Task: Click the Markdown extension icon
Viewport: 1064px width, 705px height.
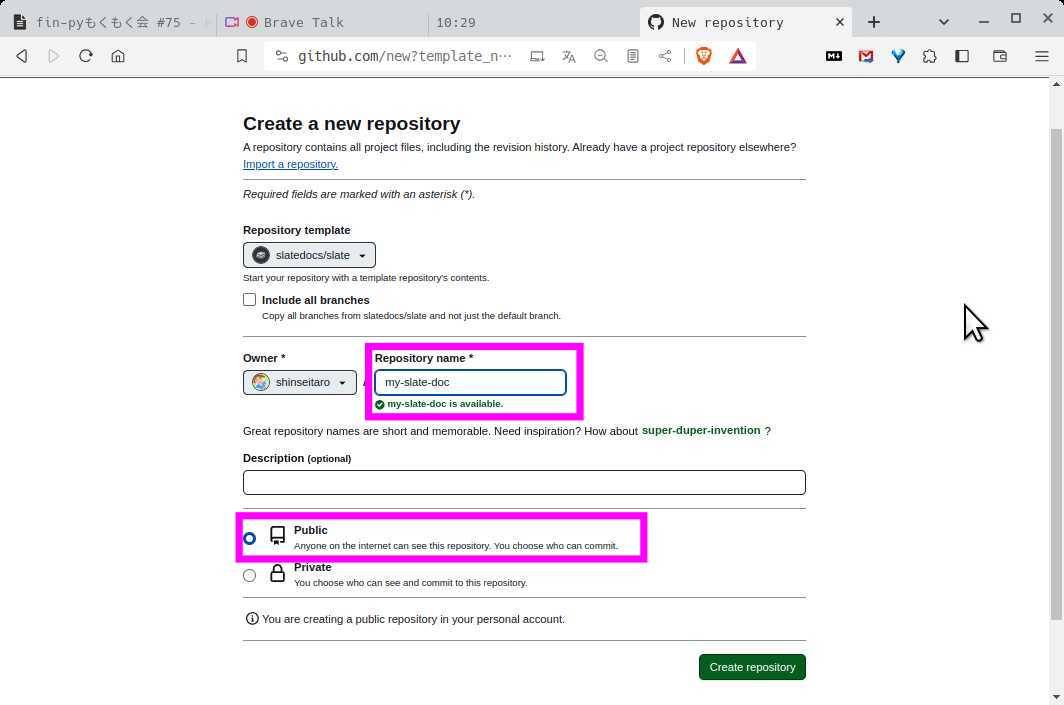Action: tap(834, 56)
